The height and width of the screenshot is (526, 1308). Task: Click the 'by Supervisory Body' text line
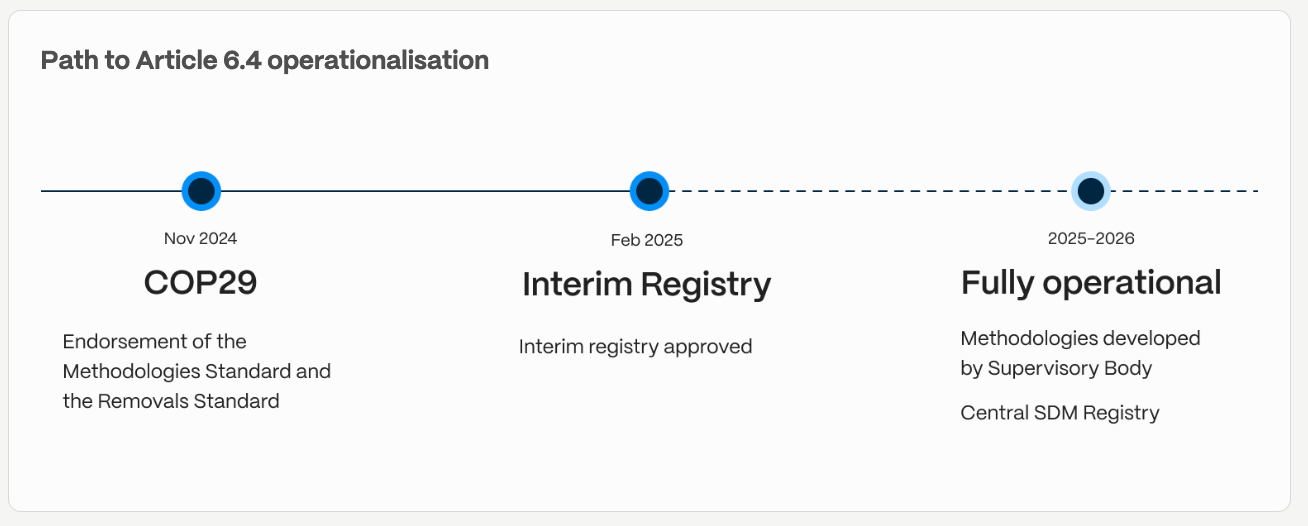pos(1056,368)
